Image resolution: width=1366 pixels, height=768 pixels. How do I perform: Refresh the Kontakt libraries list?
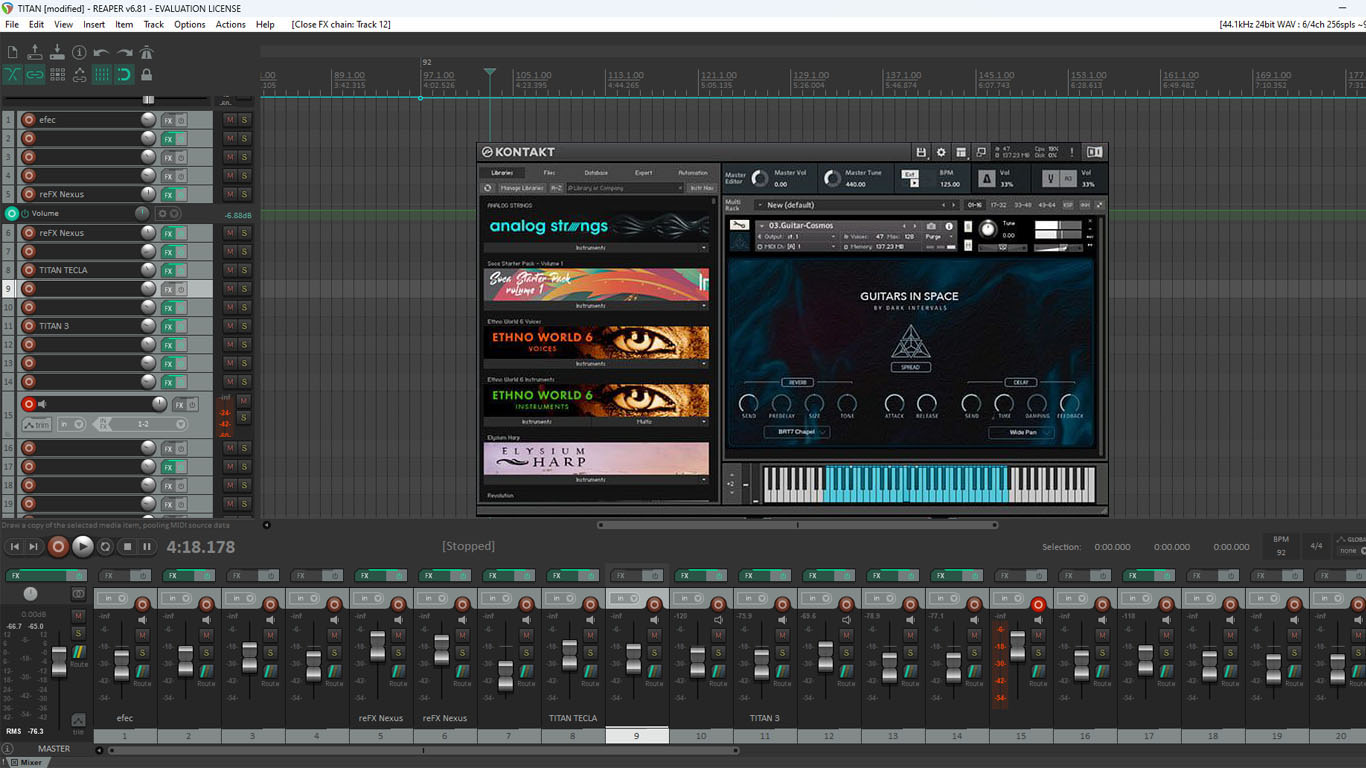[488, 188]
